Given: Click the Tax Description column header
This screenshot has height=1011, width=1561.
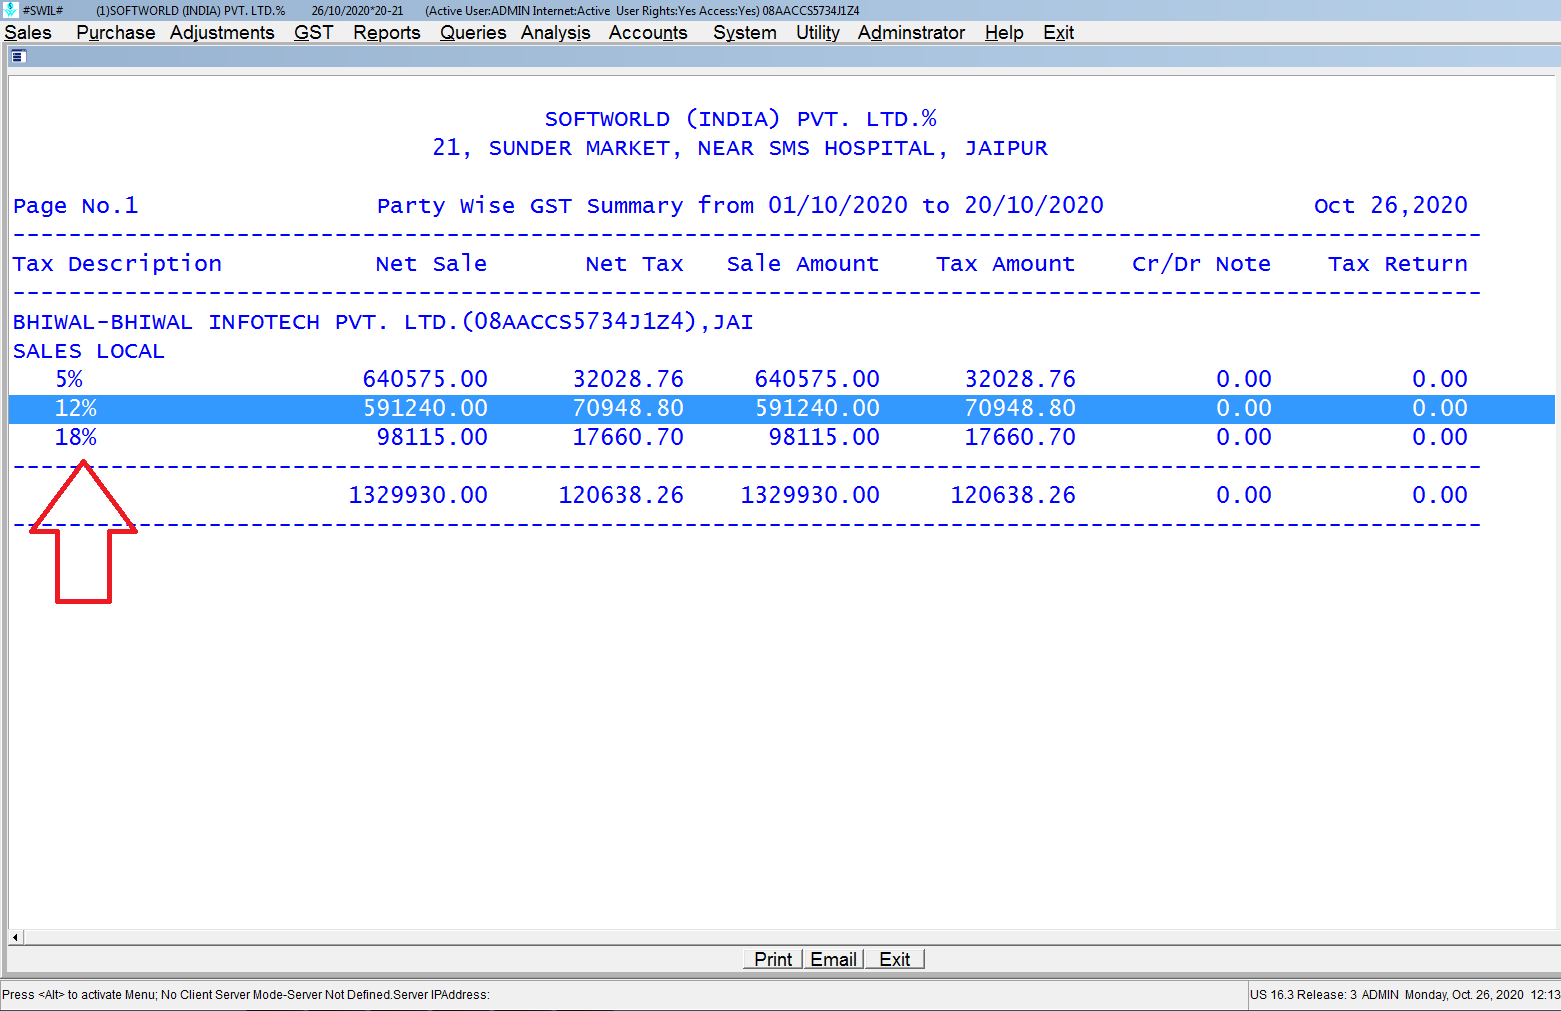Looking at the screenshot, I should pyautogui.click(x=117, y=264).
